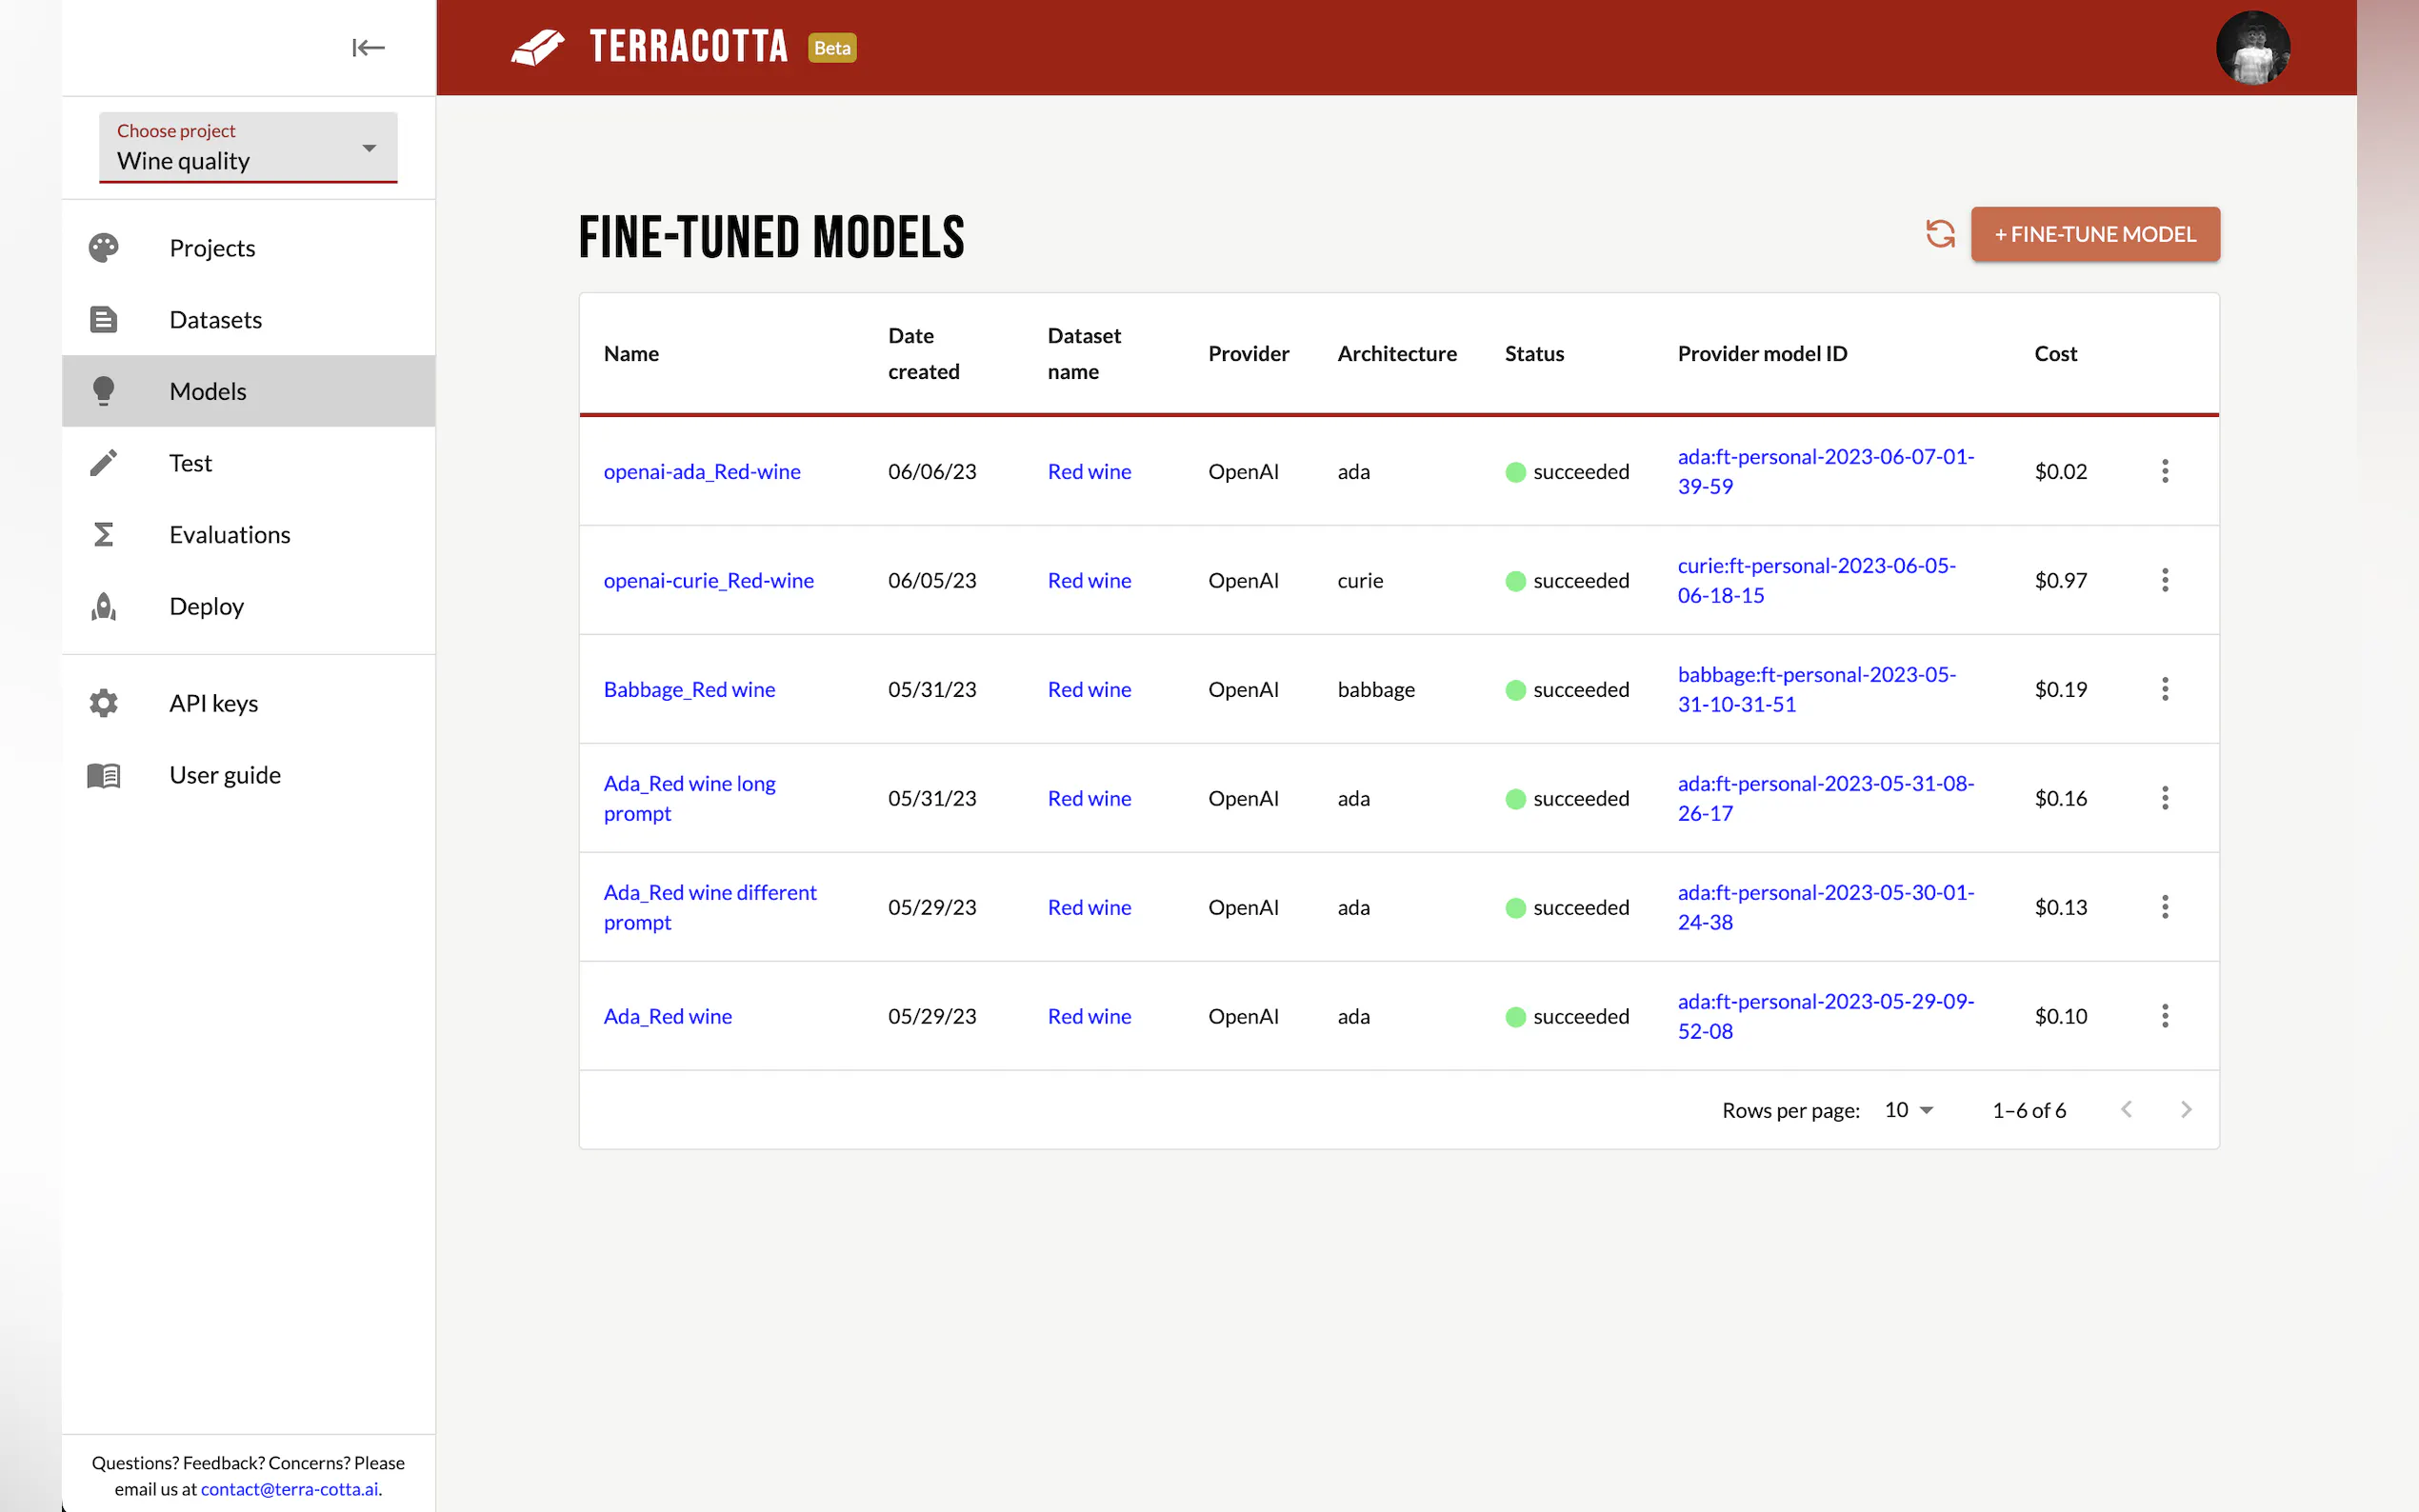2419x1512 pixels.
Task: Click the Evaluations sigma icon
Action: (x=103, y=534)
